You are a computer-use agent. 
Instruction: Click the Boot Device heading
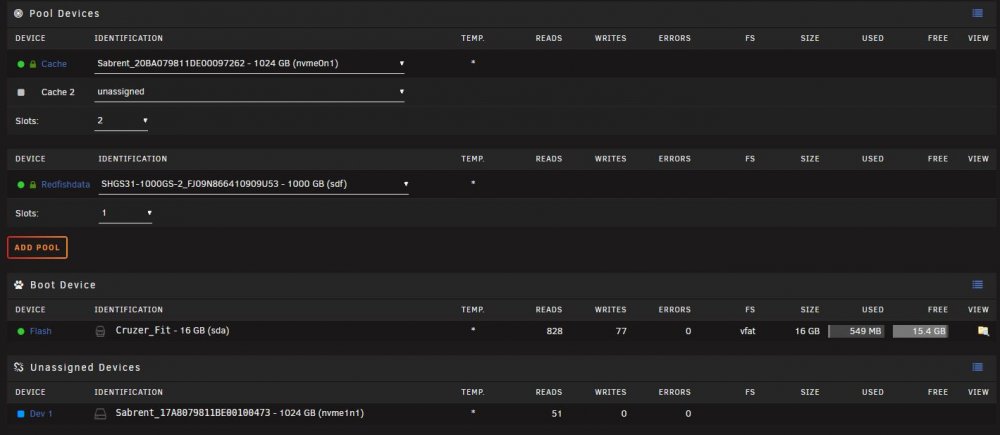tap(63, 284)
